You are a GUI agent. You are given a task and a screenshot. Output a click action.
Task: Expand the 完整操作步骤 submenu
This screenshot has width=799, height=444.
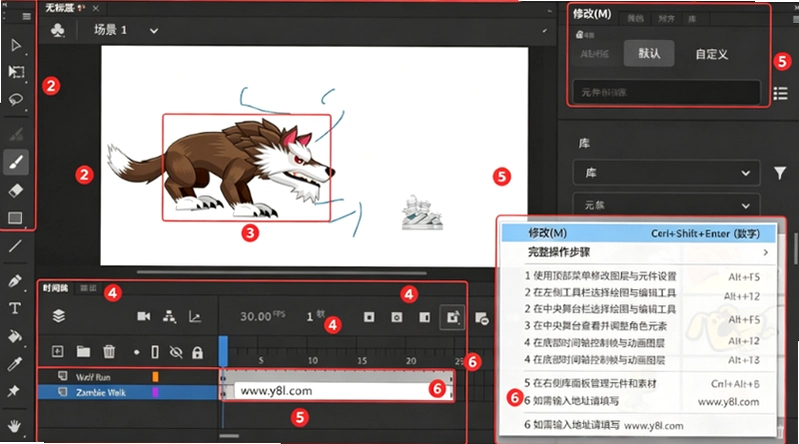tap(638, 252)
